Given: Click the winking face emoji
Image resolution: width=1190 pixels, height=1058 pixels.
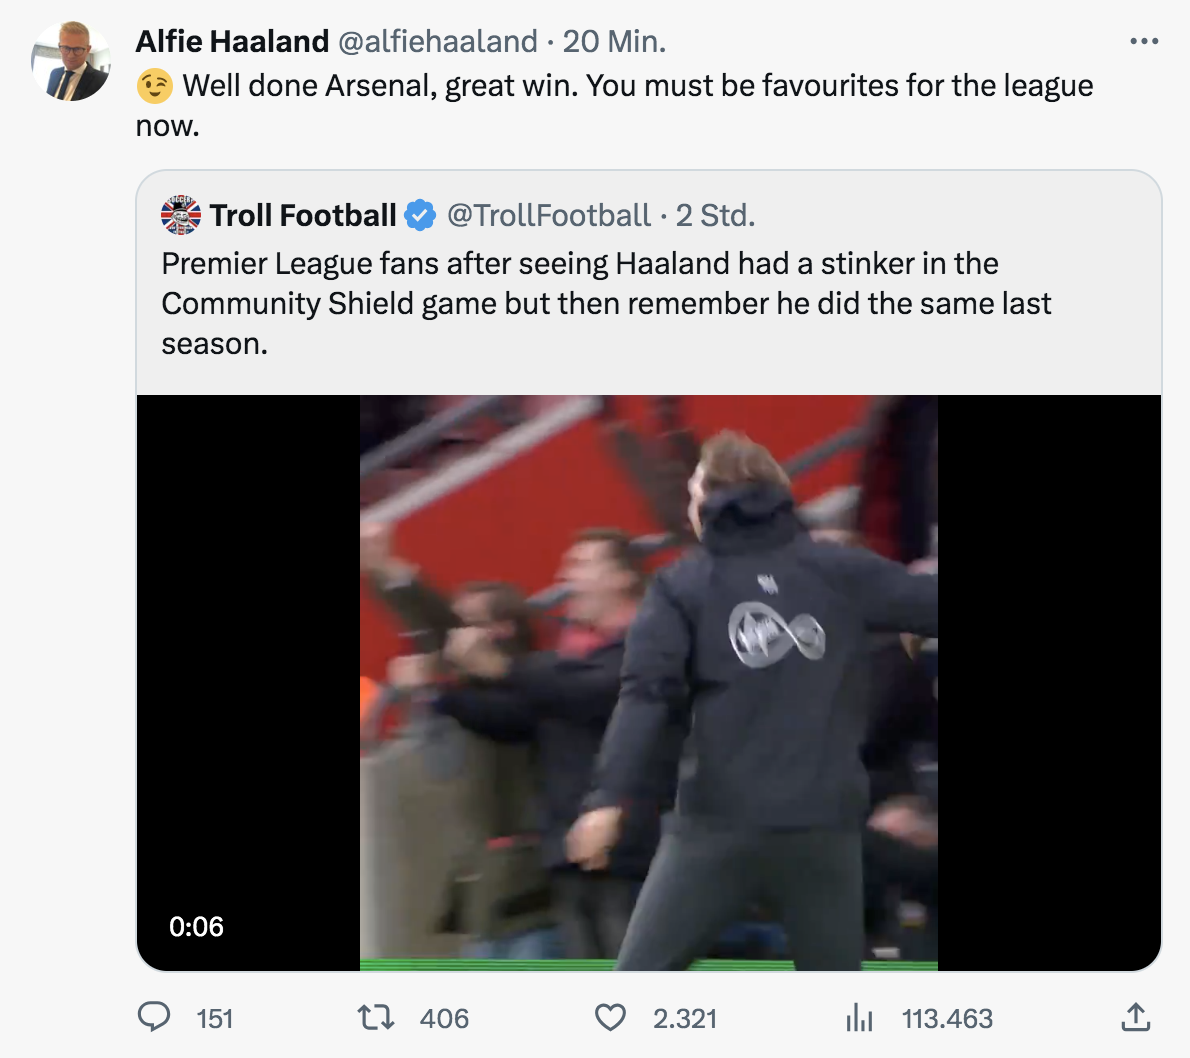Looking at the screenshot, I should click(x=155, y=86).
